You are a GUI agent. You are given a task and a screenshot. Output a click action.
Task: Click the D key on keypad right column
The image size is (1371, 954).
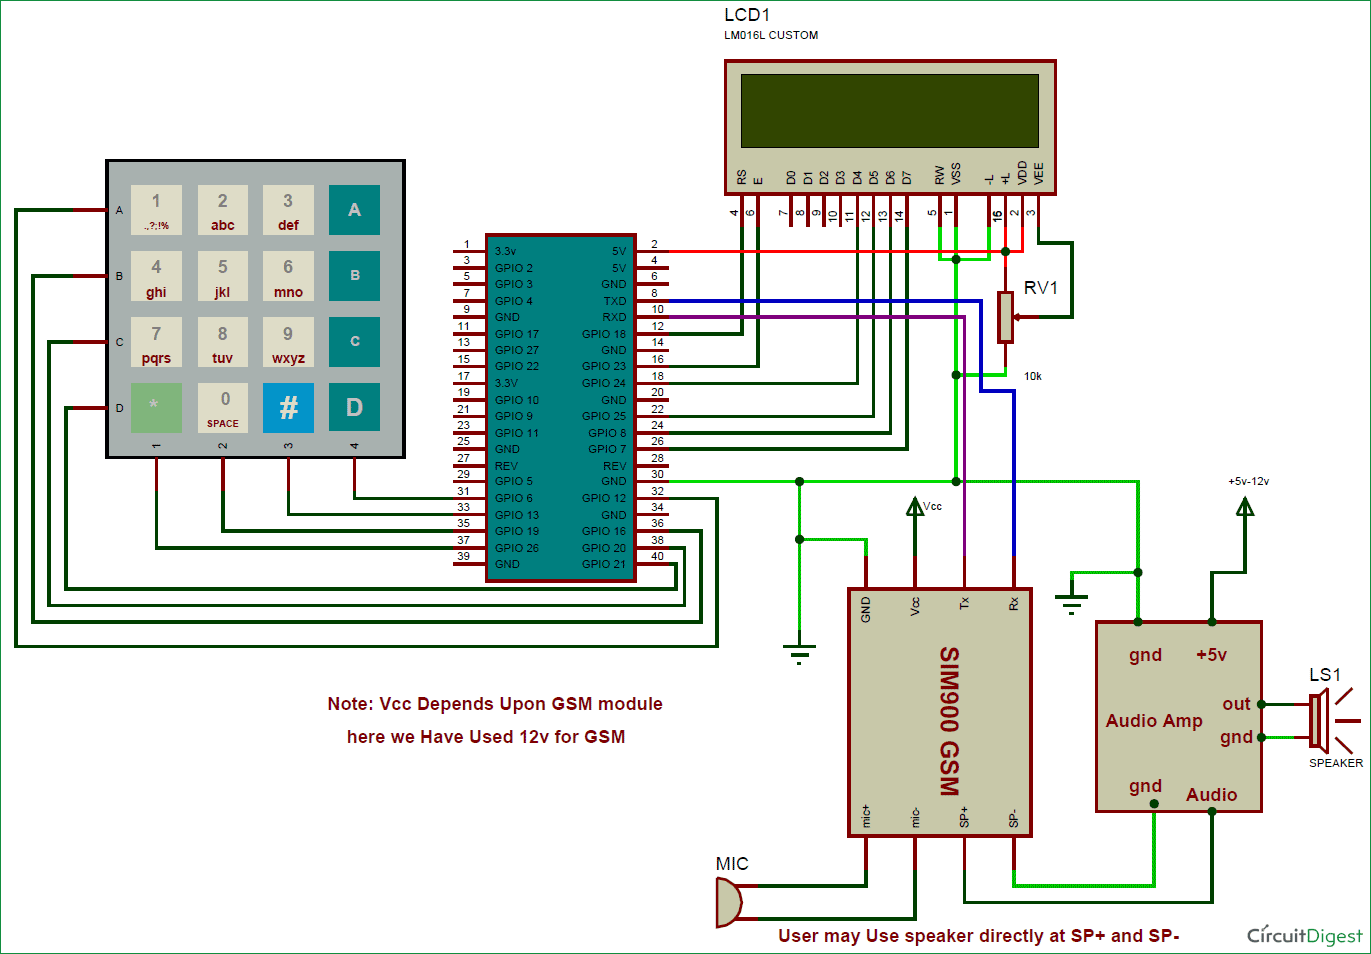354,407
